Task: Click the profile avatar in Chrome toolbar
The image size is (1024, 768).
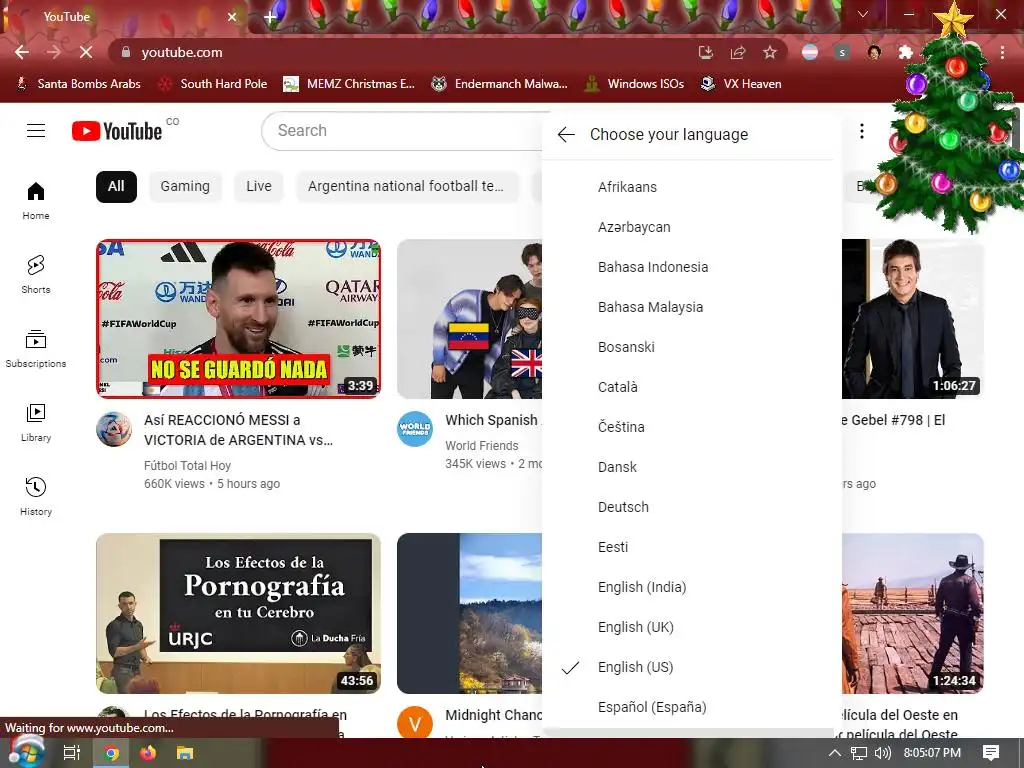Action: click(874, 52)
